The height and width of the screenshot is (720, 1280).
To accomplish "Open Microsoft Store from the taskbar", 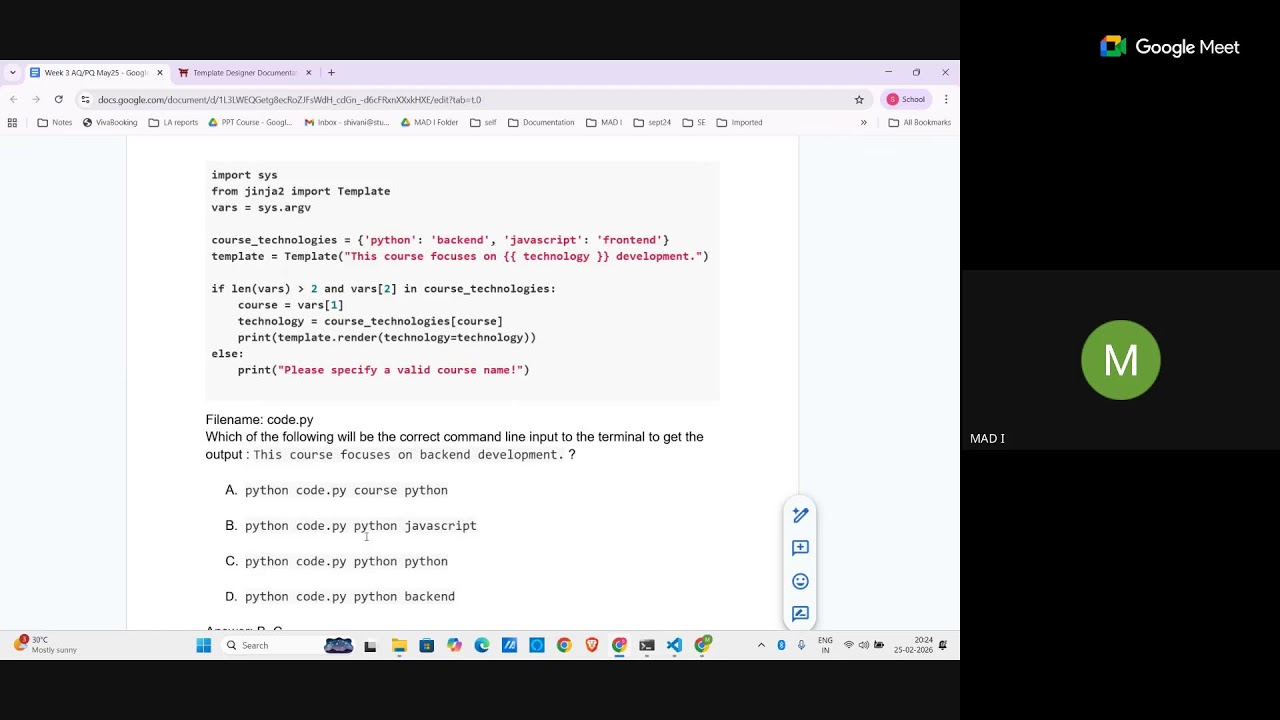I will 426,645.
